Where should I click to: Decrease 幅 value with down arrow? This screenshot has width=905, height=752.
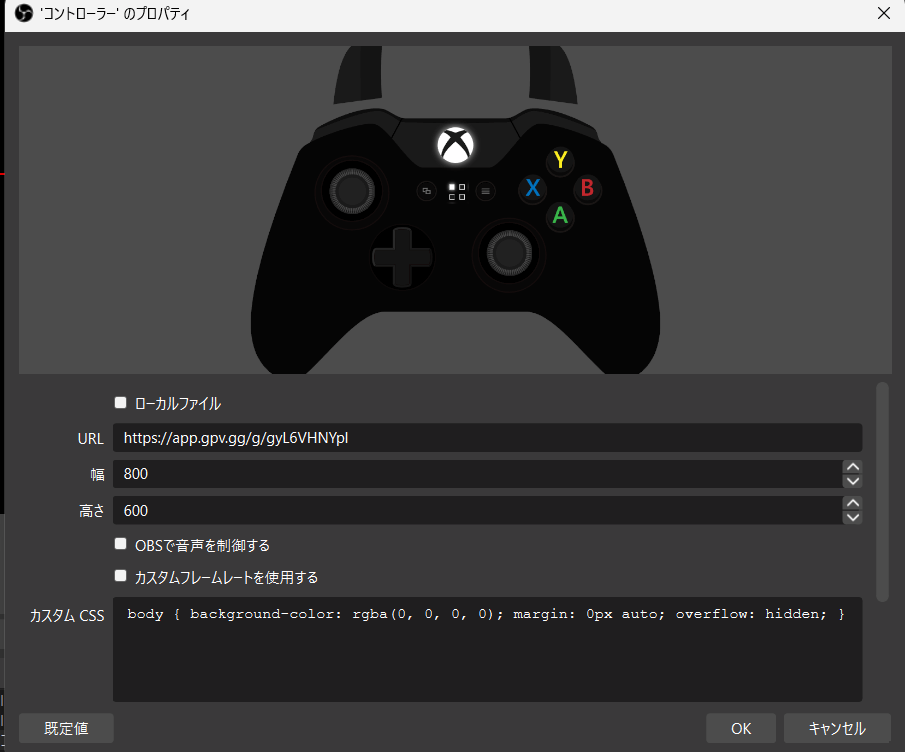852,481
